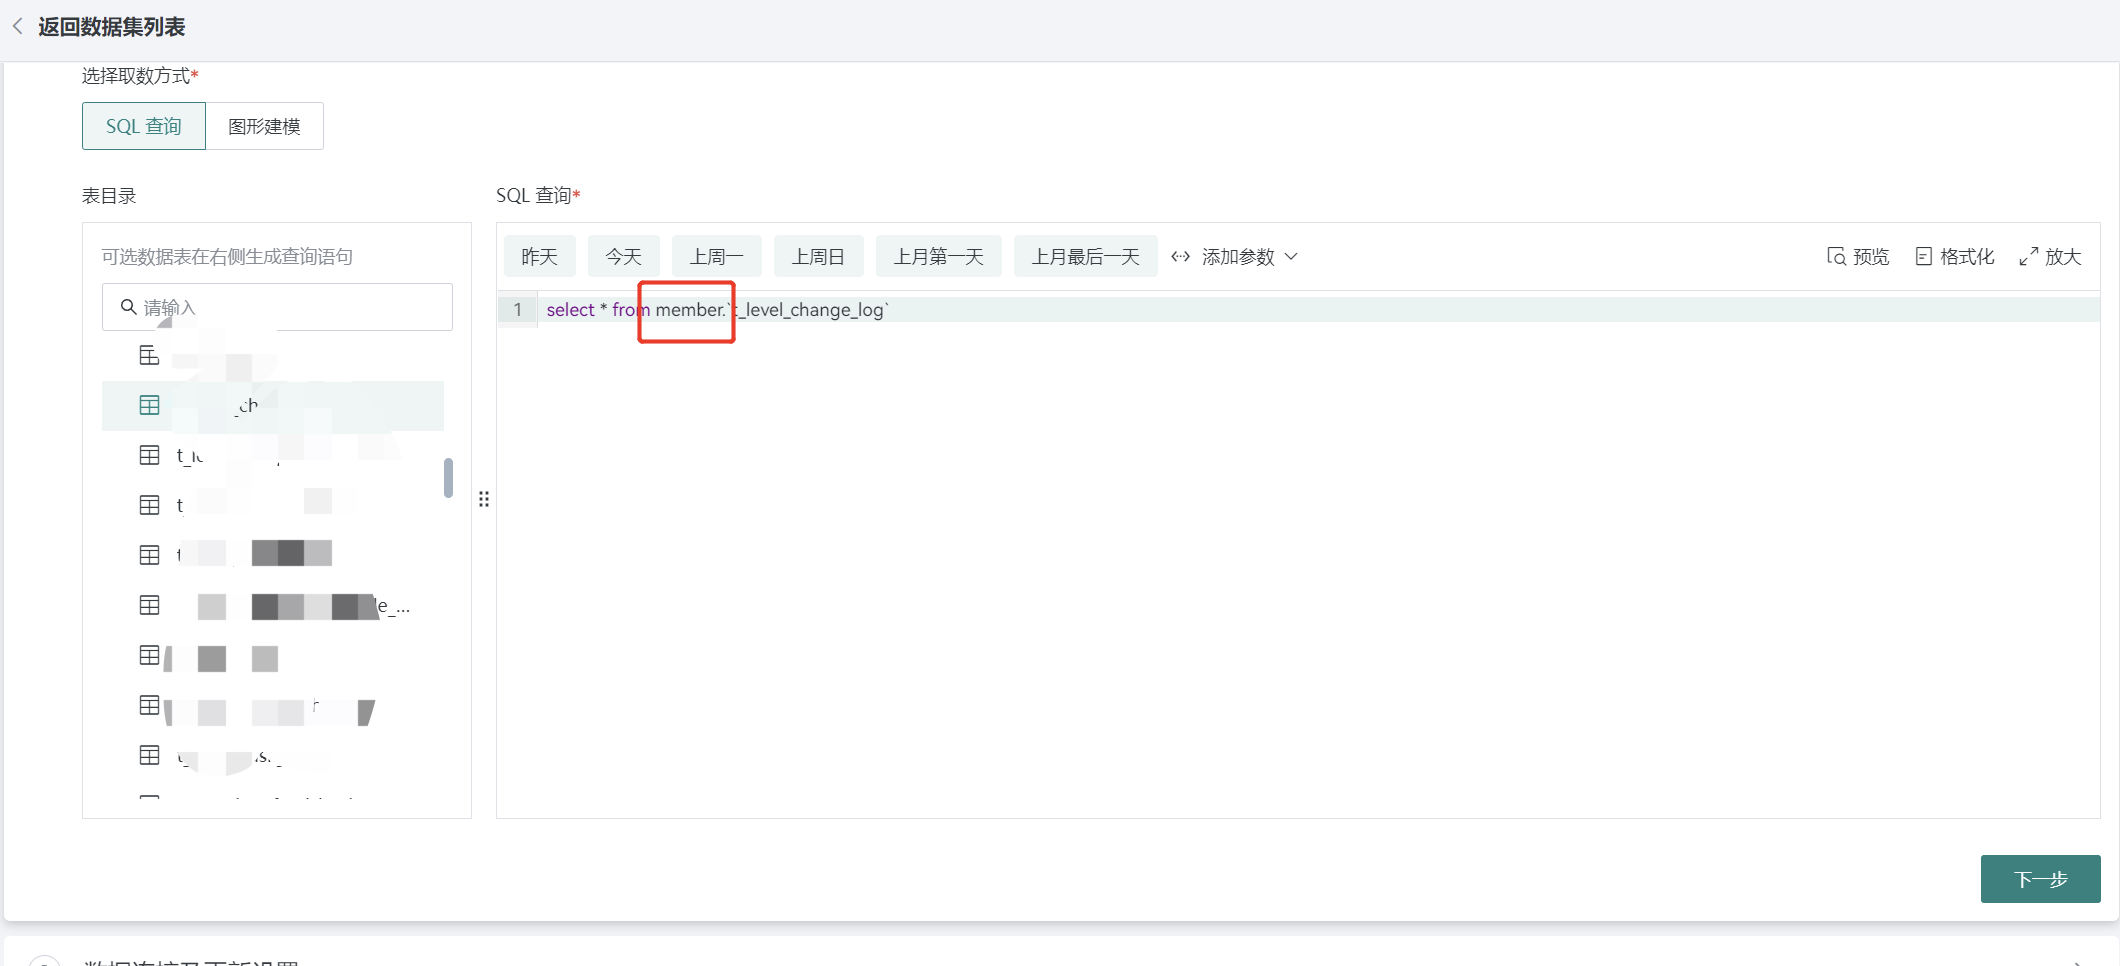Click the schema icon at list top
This screenshot has width=2120, height=966.
tap(149, 355)
